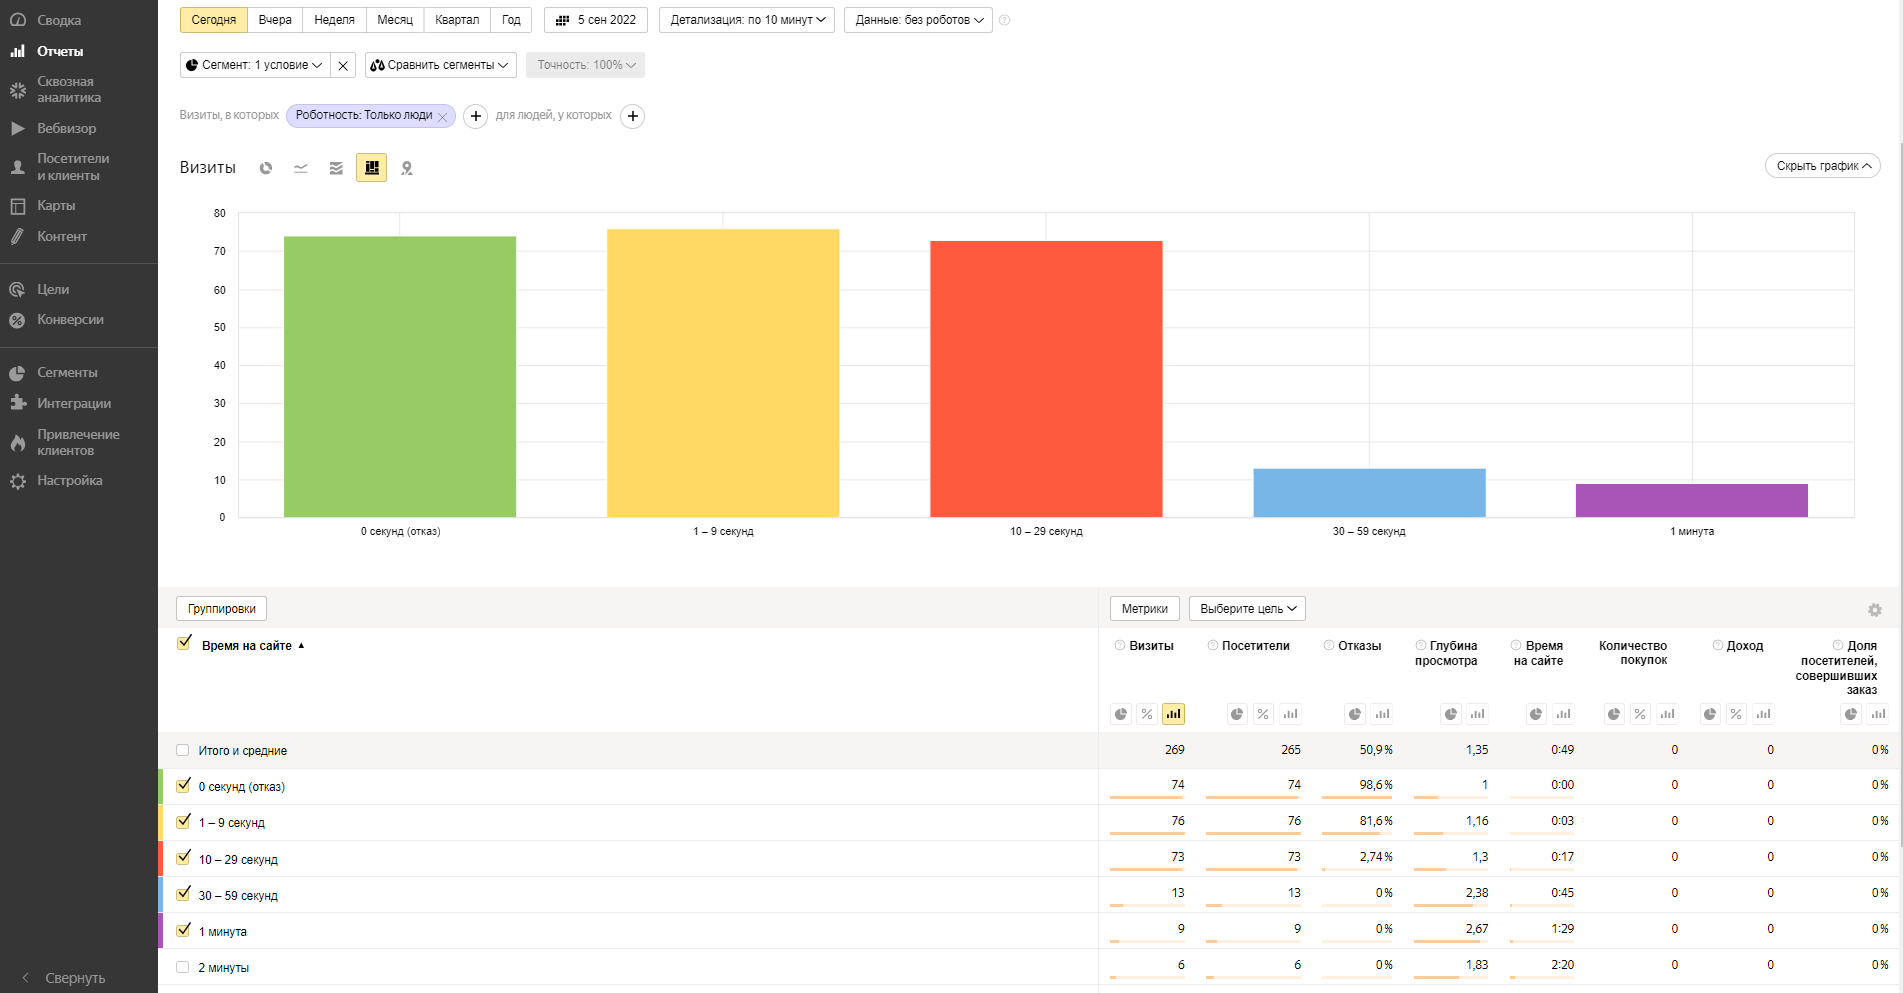Uncheck the 0 секунд (отказ) row
This screenshot has width=1903, height=993.
click(183, 786)
